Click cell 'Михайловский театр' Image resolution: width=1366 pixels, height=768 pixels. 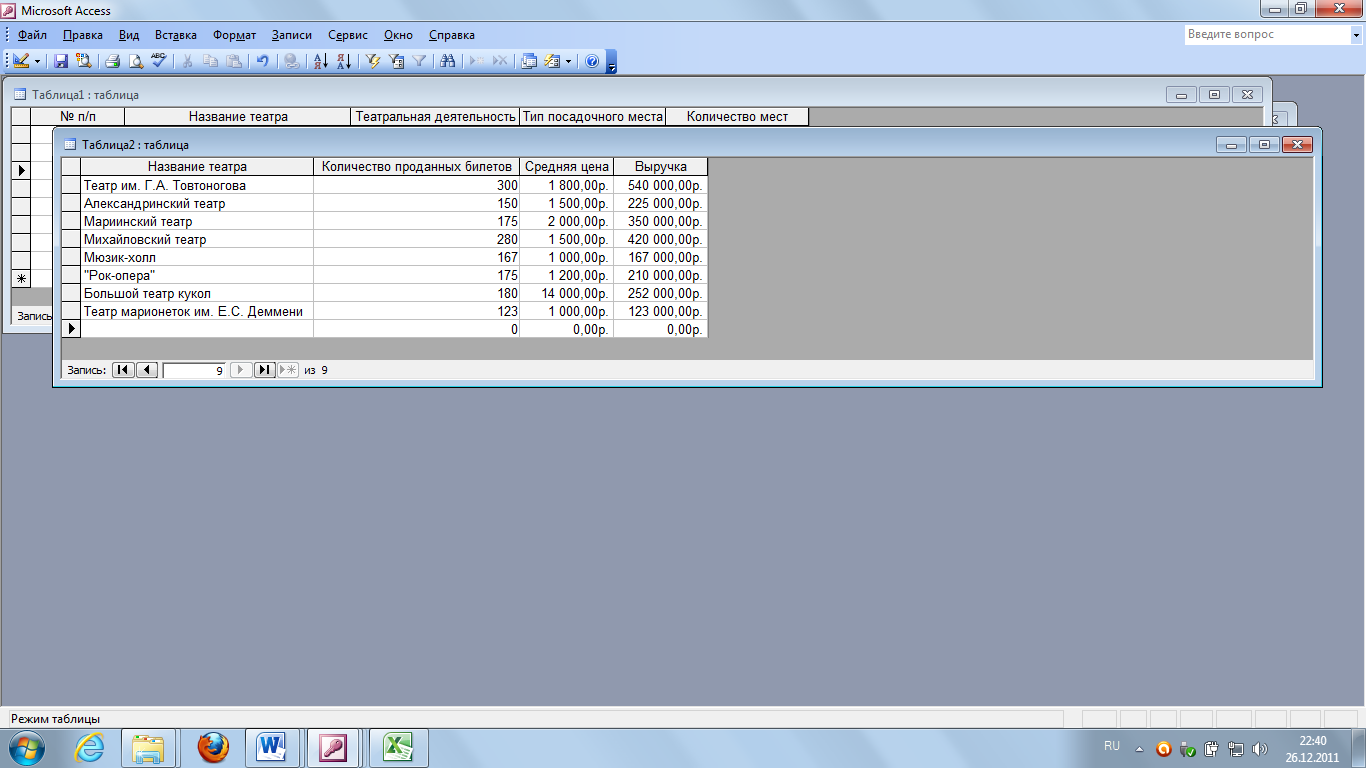click(x=197, y=239)
